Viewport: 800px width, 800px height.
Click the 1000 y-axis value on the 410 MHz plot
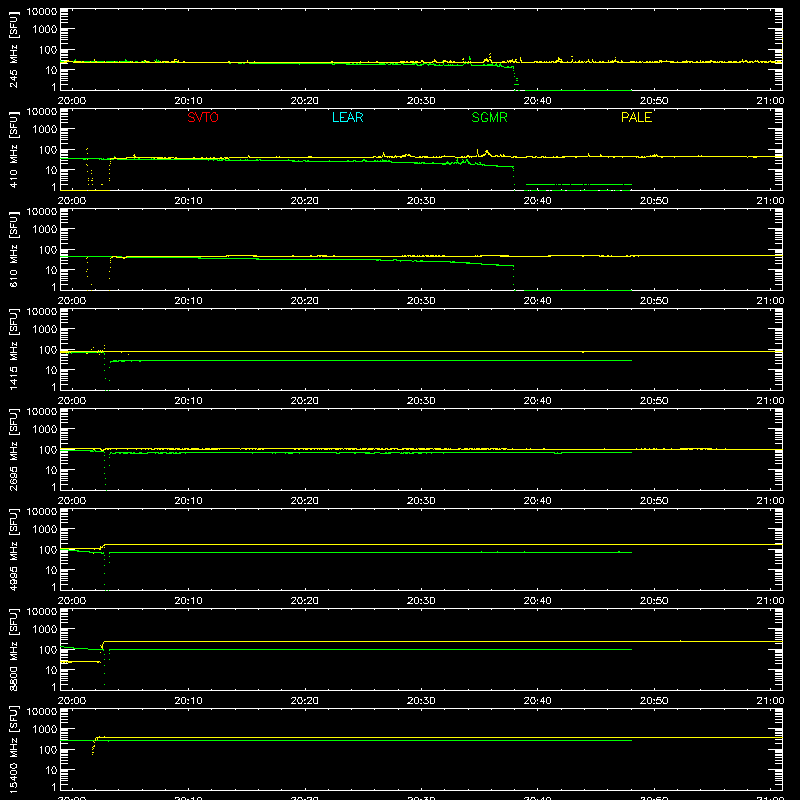click(45, 130)
